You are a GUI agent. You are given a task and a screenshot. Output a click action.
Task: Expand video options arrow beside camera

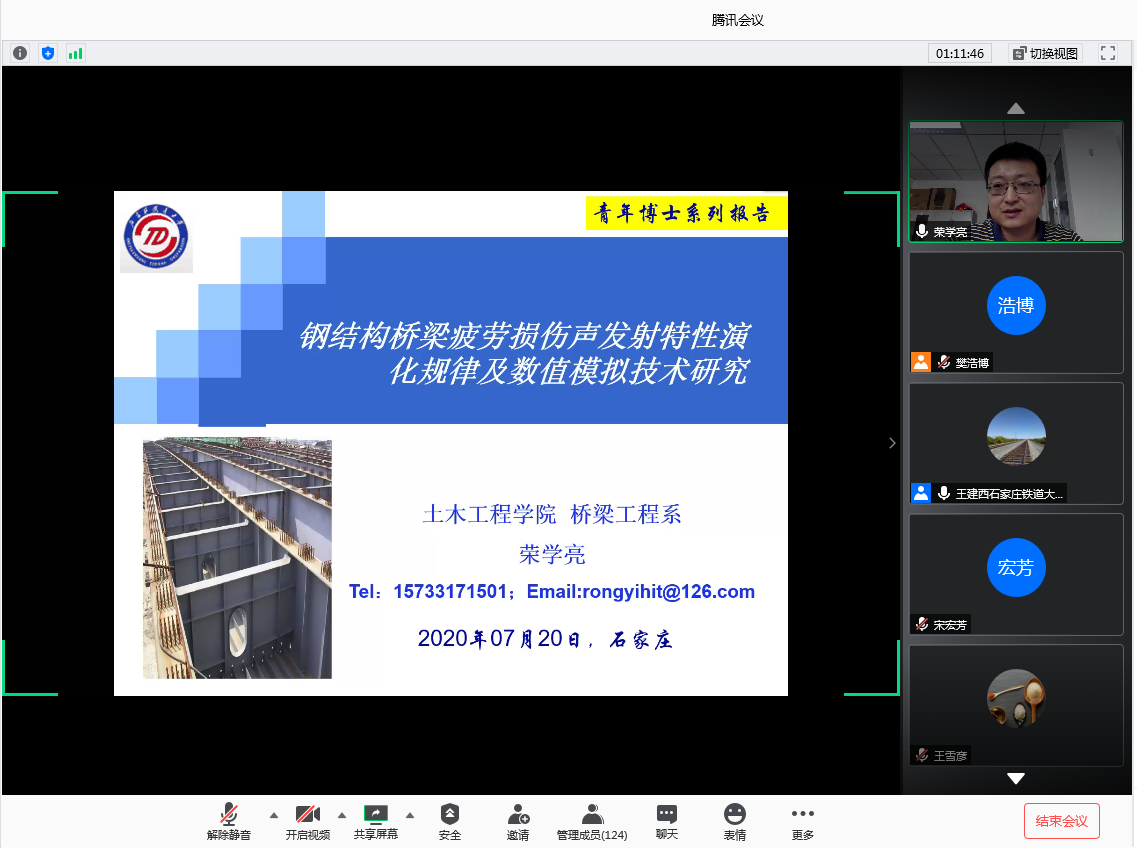pyautogui.click(x=342, y=814)
